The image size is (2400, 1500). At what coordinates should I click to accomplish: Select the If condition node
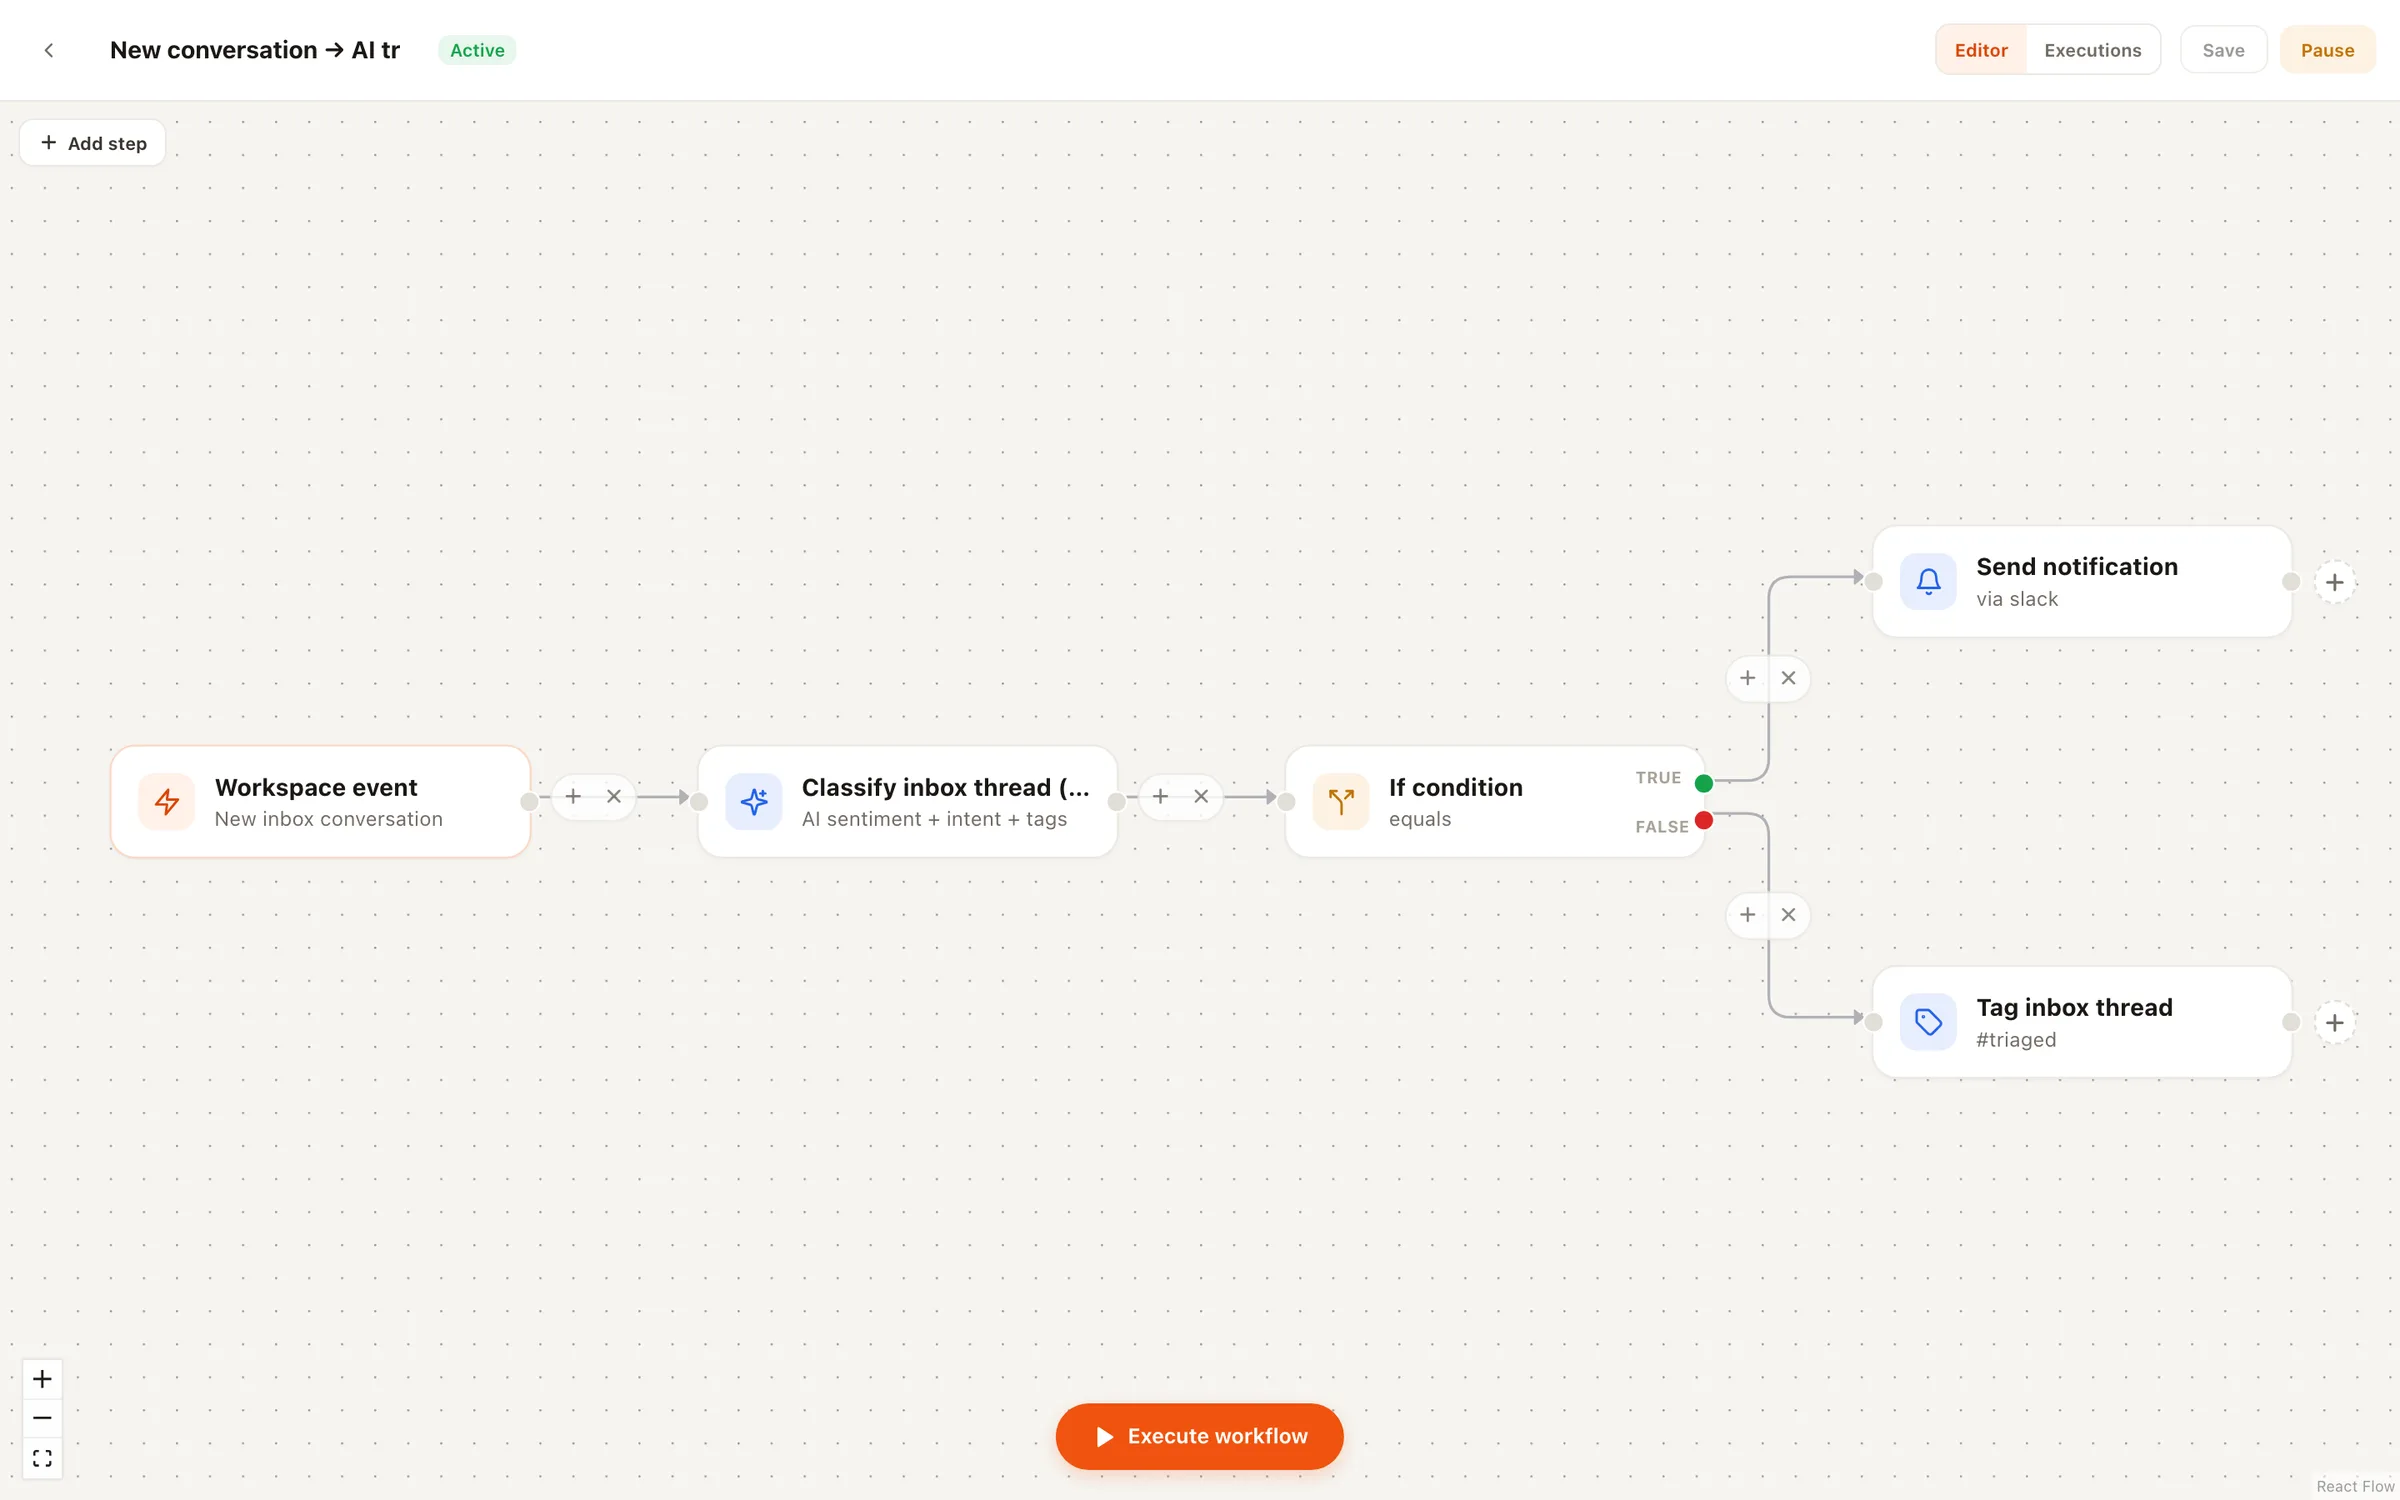point(1494,801)
